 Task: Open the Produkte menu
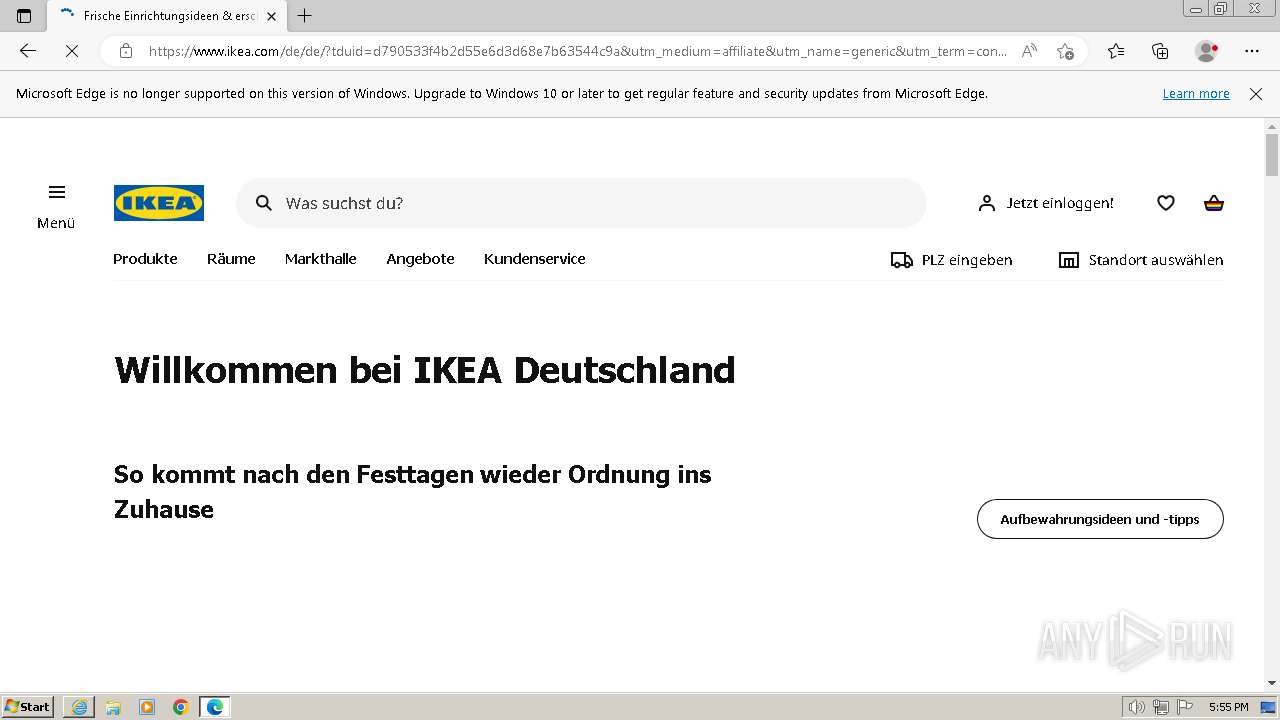[145, 259]
